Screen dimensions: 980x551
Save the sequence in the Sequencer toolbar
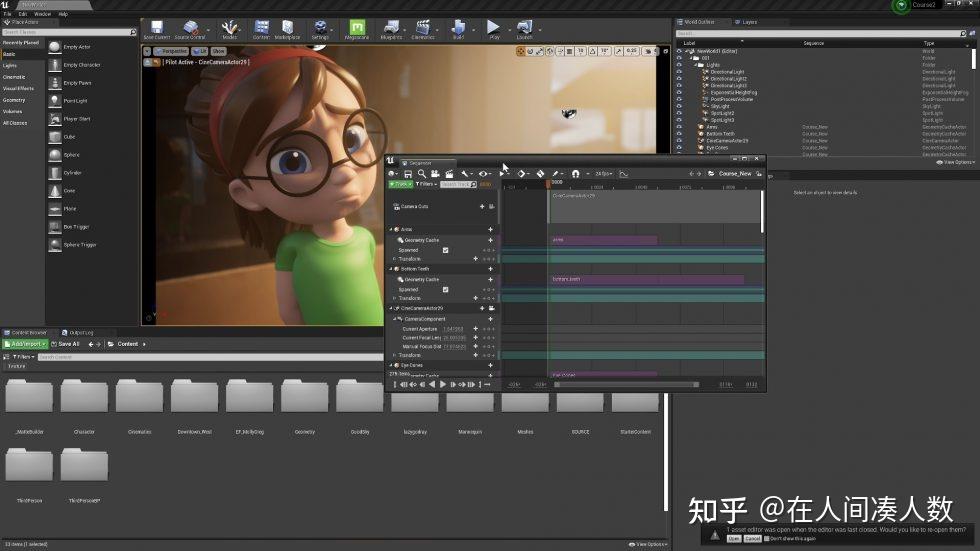[408, 174]
